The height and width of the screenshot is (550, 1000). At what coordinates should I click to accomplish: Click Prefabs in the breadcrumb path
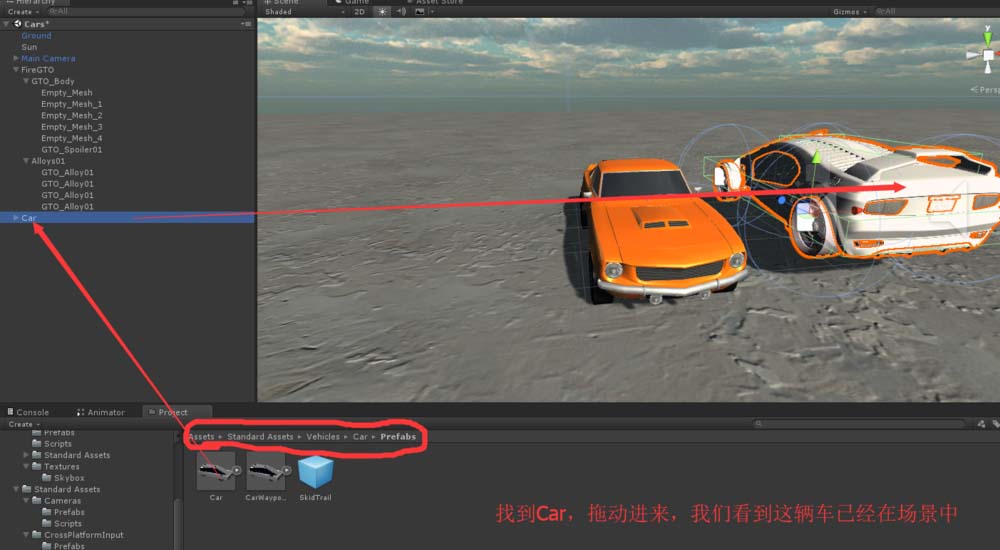click(x=398, y=437)
